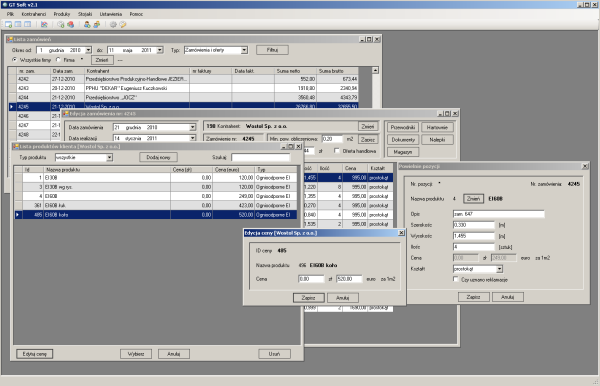Select the Firma radio button

coord(58,60)
